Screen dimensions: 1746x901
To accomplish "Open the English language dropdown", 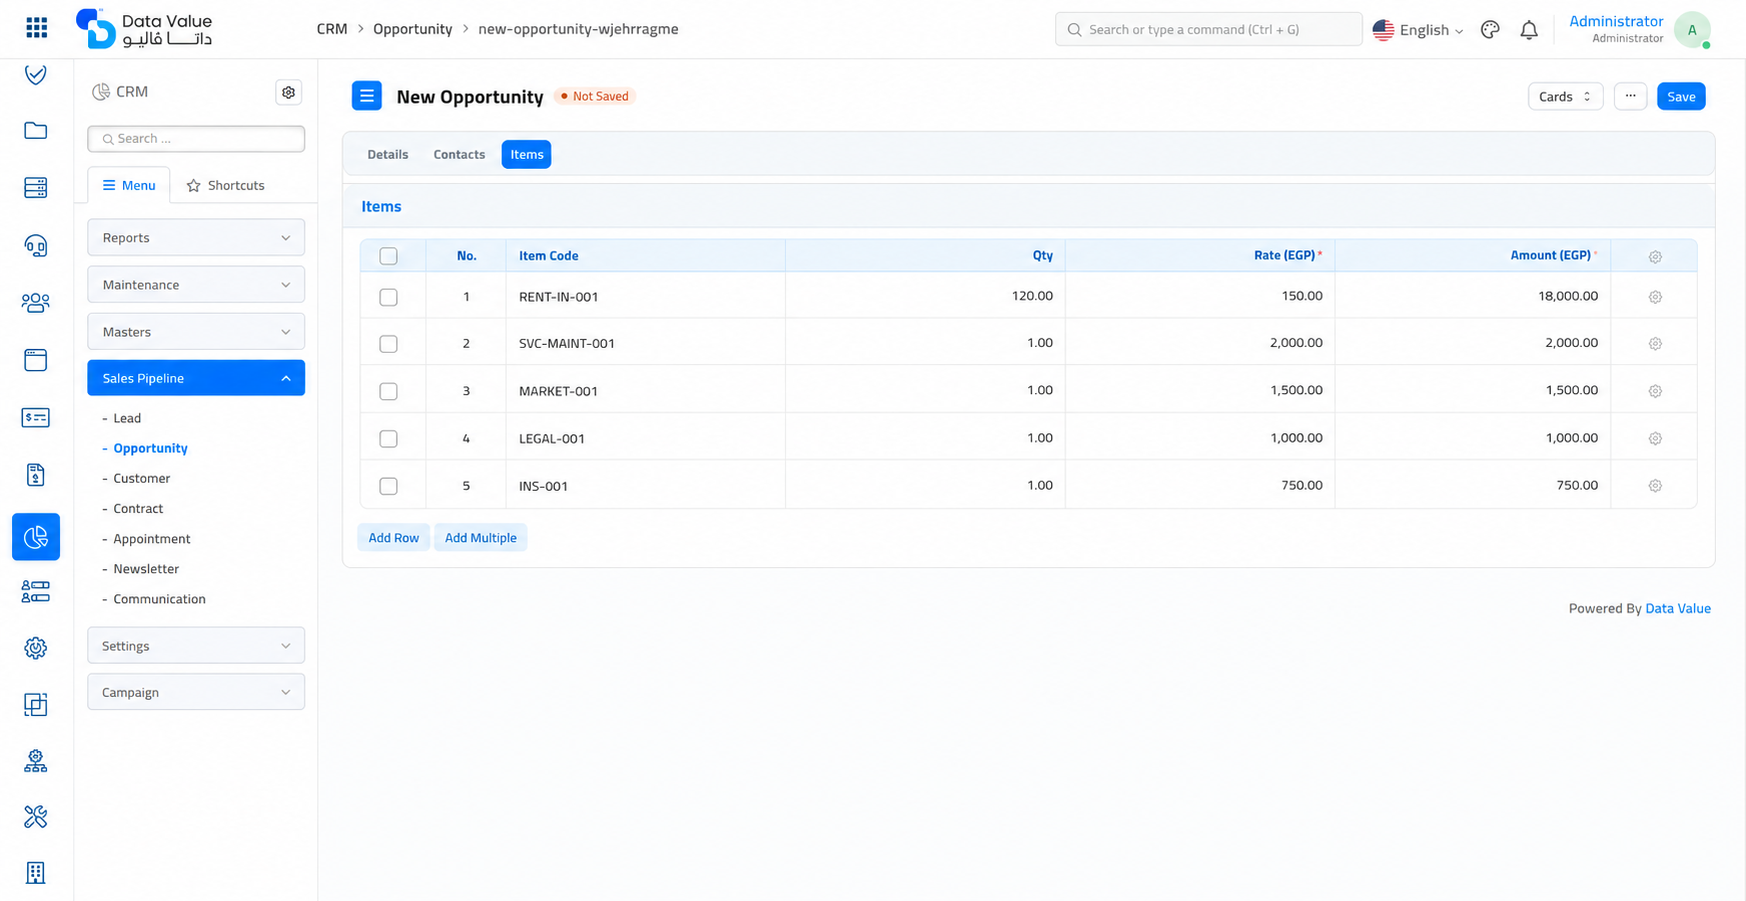I will [x=1418, y=30].
